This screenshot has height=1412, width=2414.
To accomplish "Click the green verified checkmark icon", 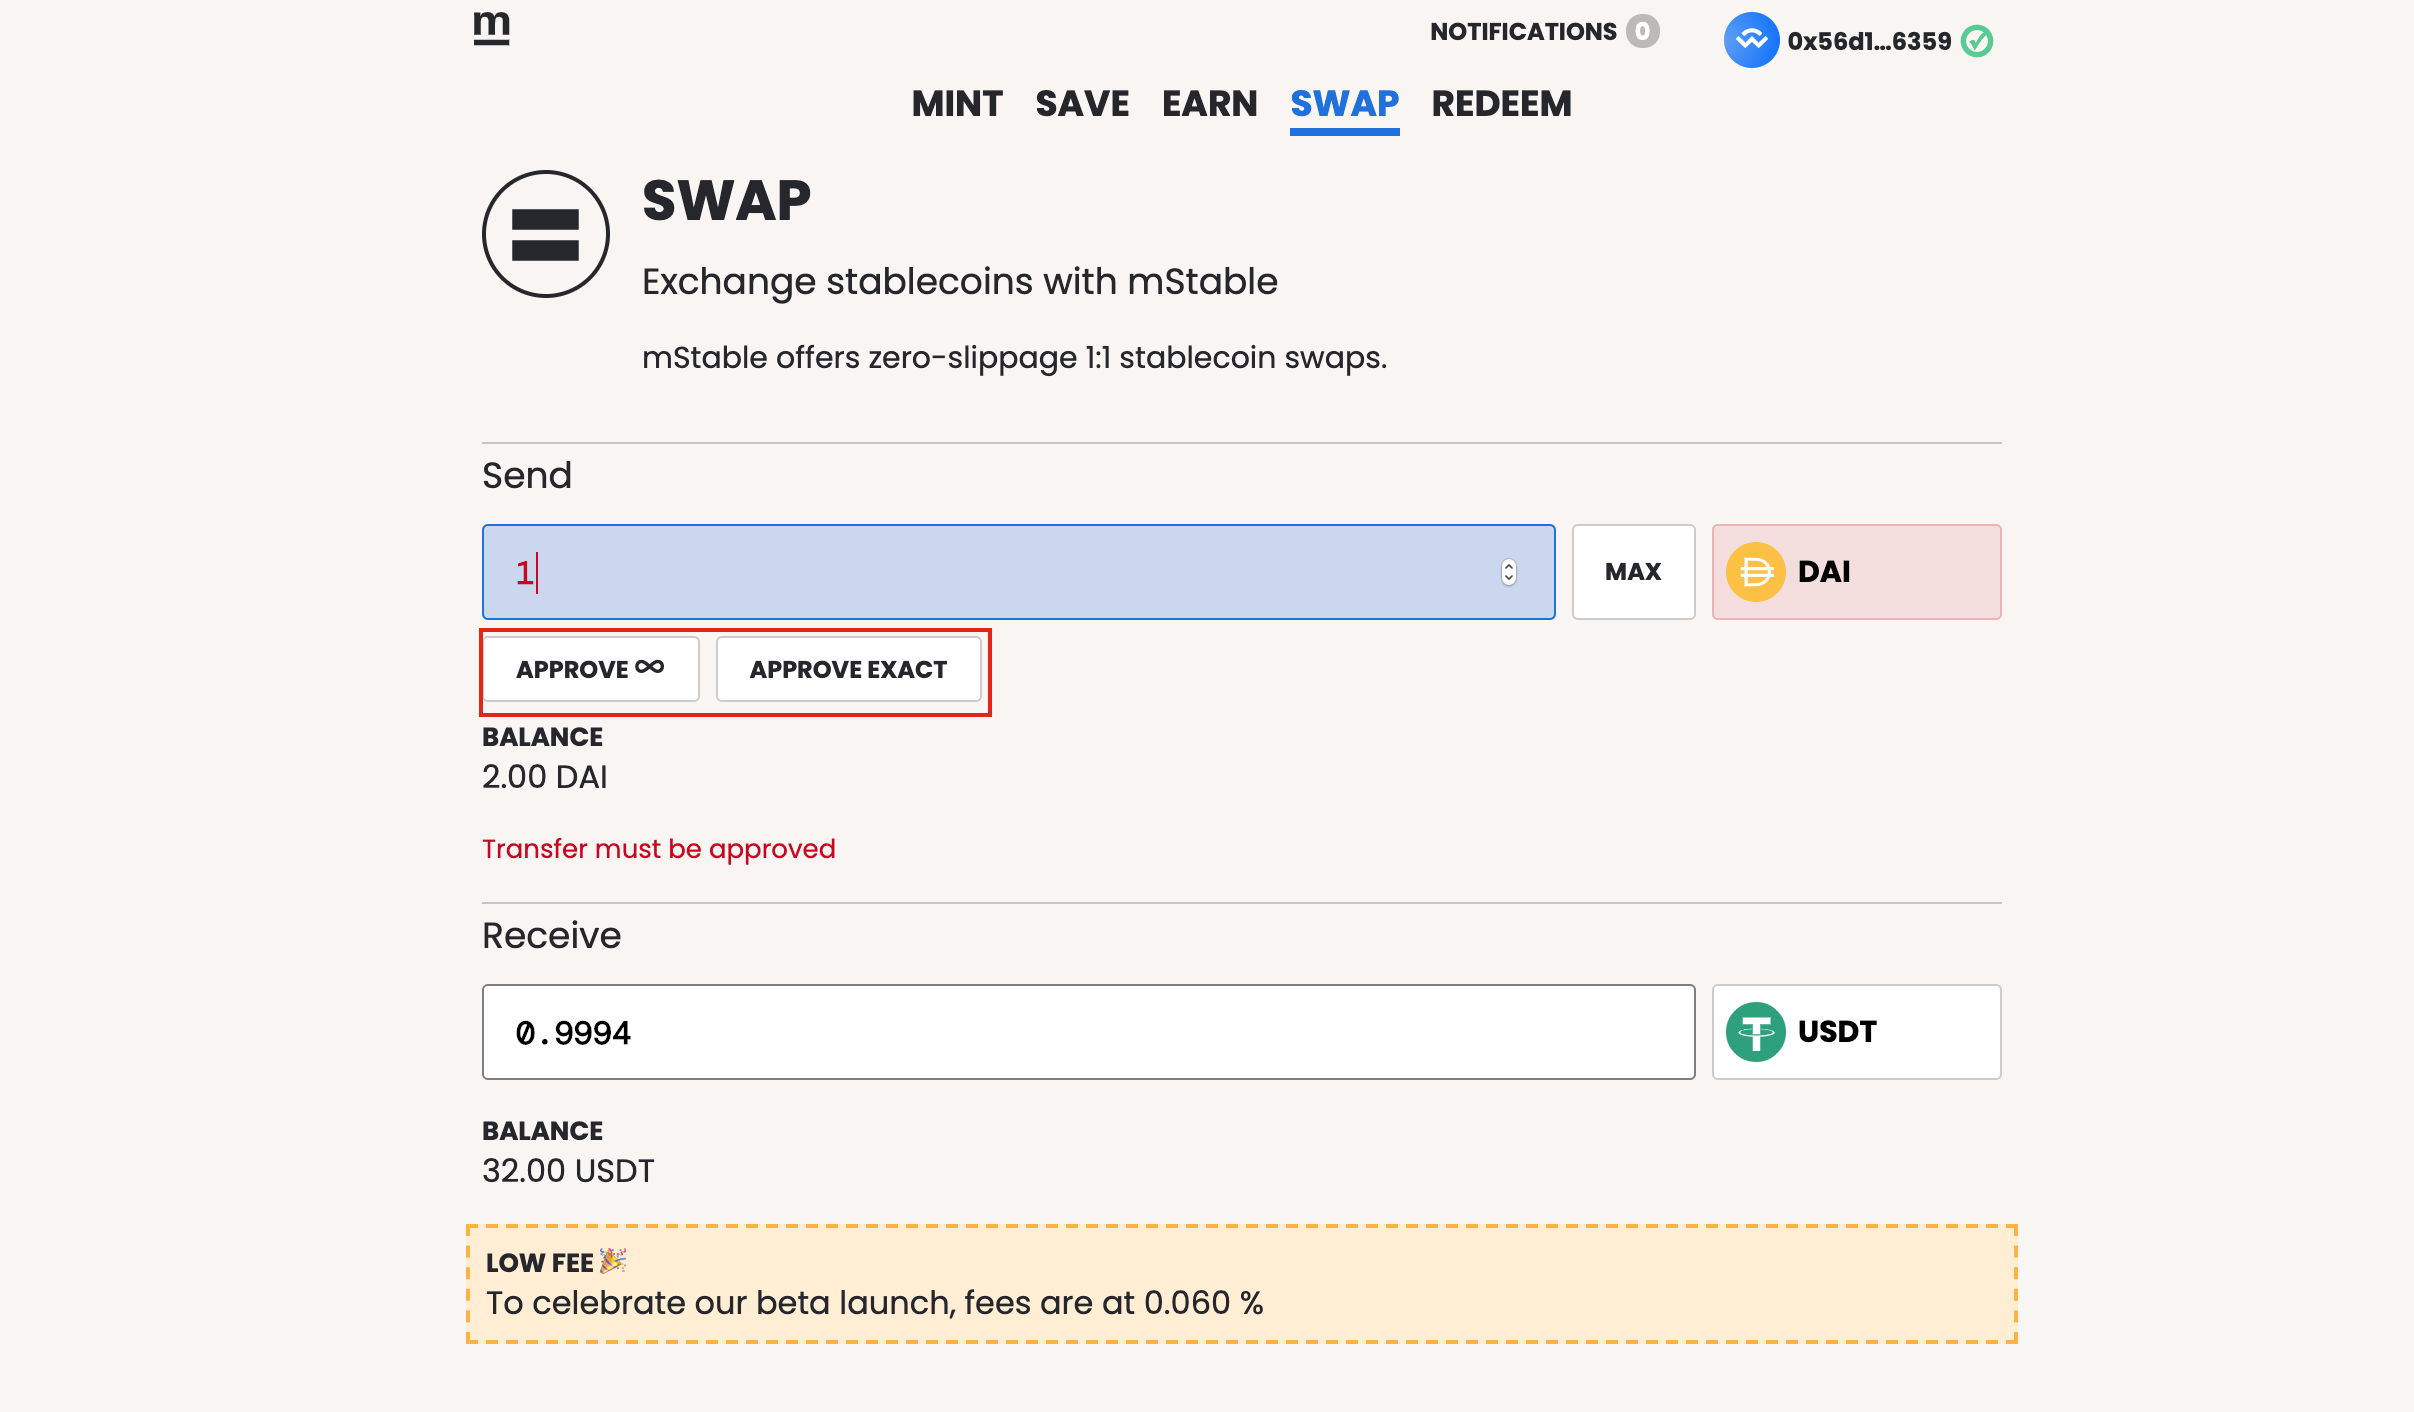I will coord(1977,41).
